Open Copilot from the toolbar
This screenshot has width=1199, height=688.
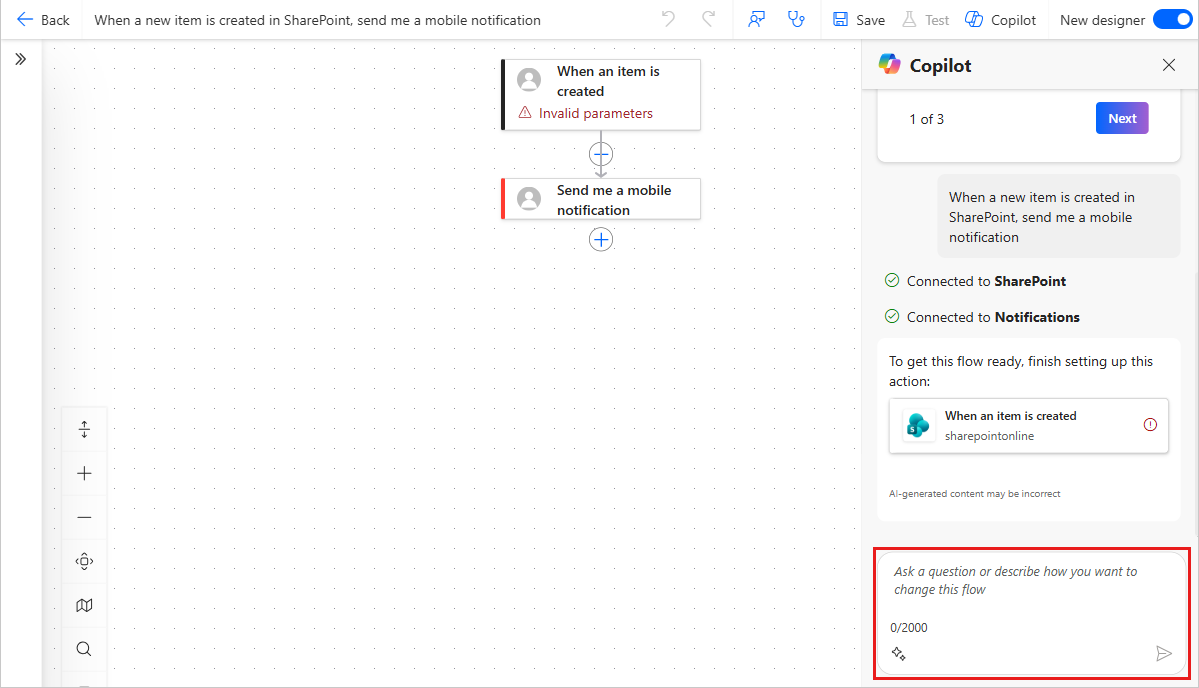point(1000,20)
